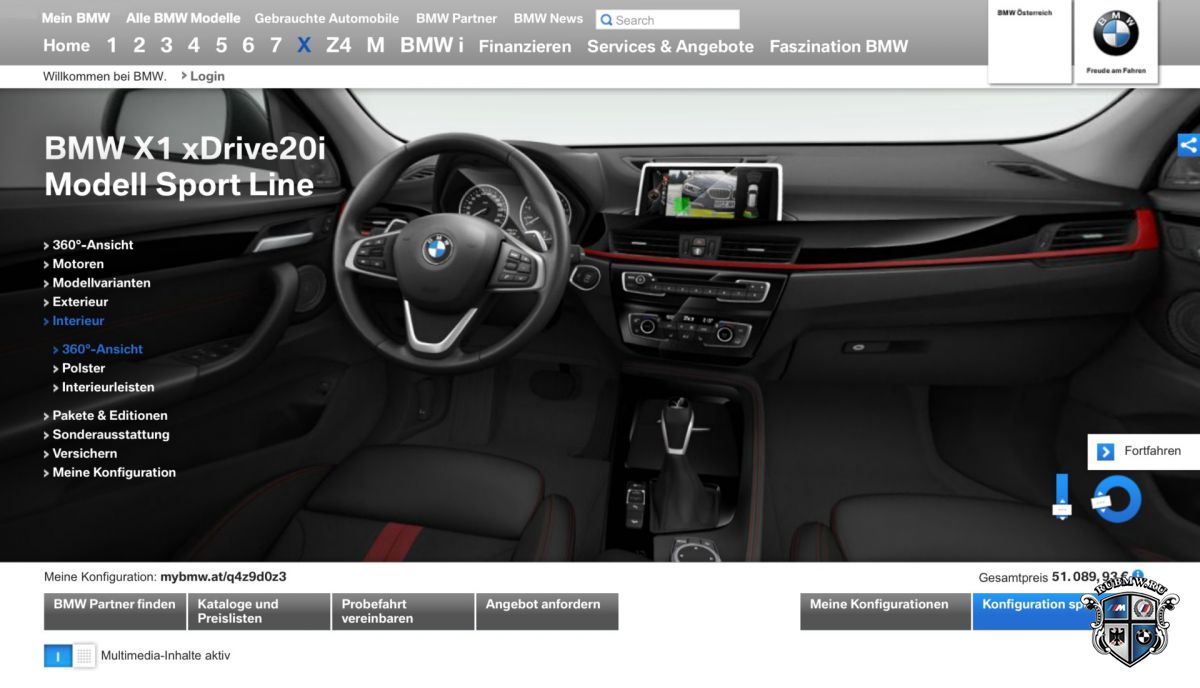
Task: Click into the Search input field
Action: point(668,20)
